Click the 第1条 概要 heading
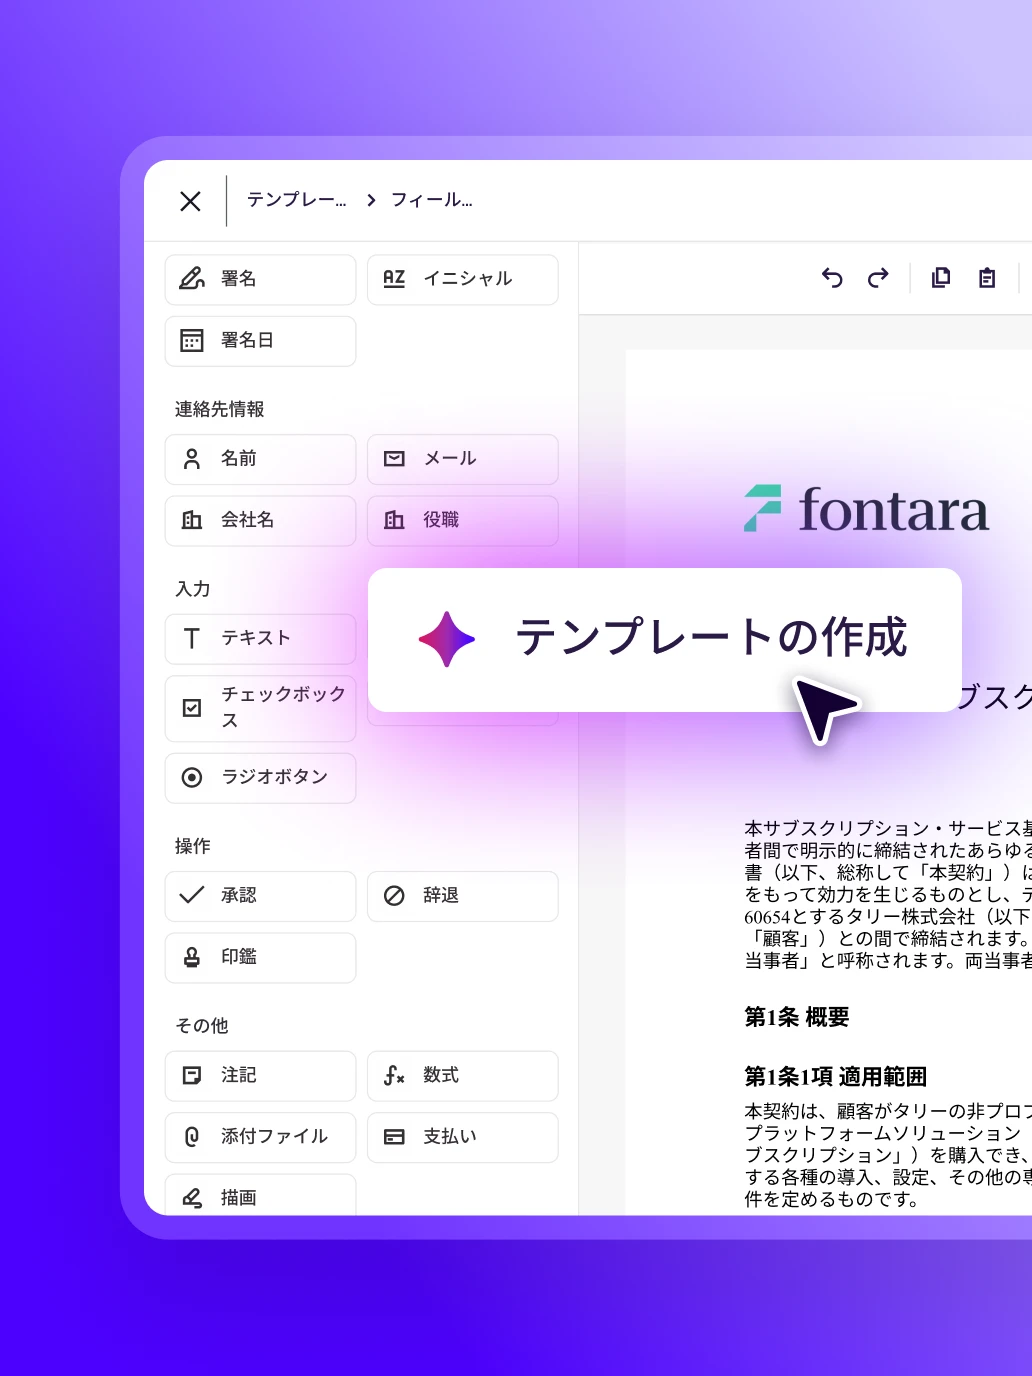The image size is (1032, 1376). pyautogui.click(x=797, y=1017)
